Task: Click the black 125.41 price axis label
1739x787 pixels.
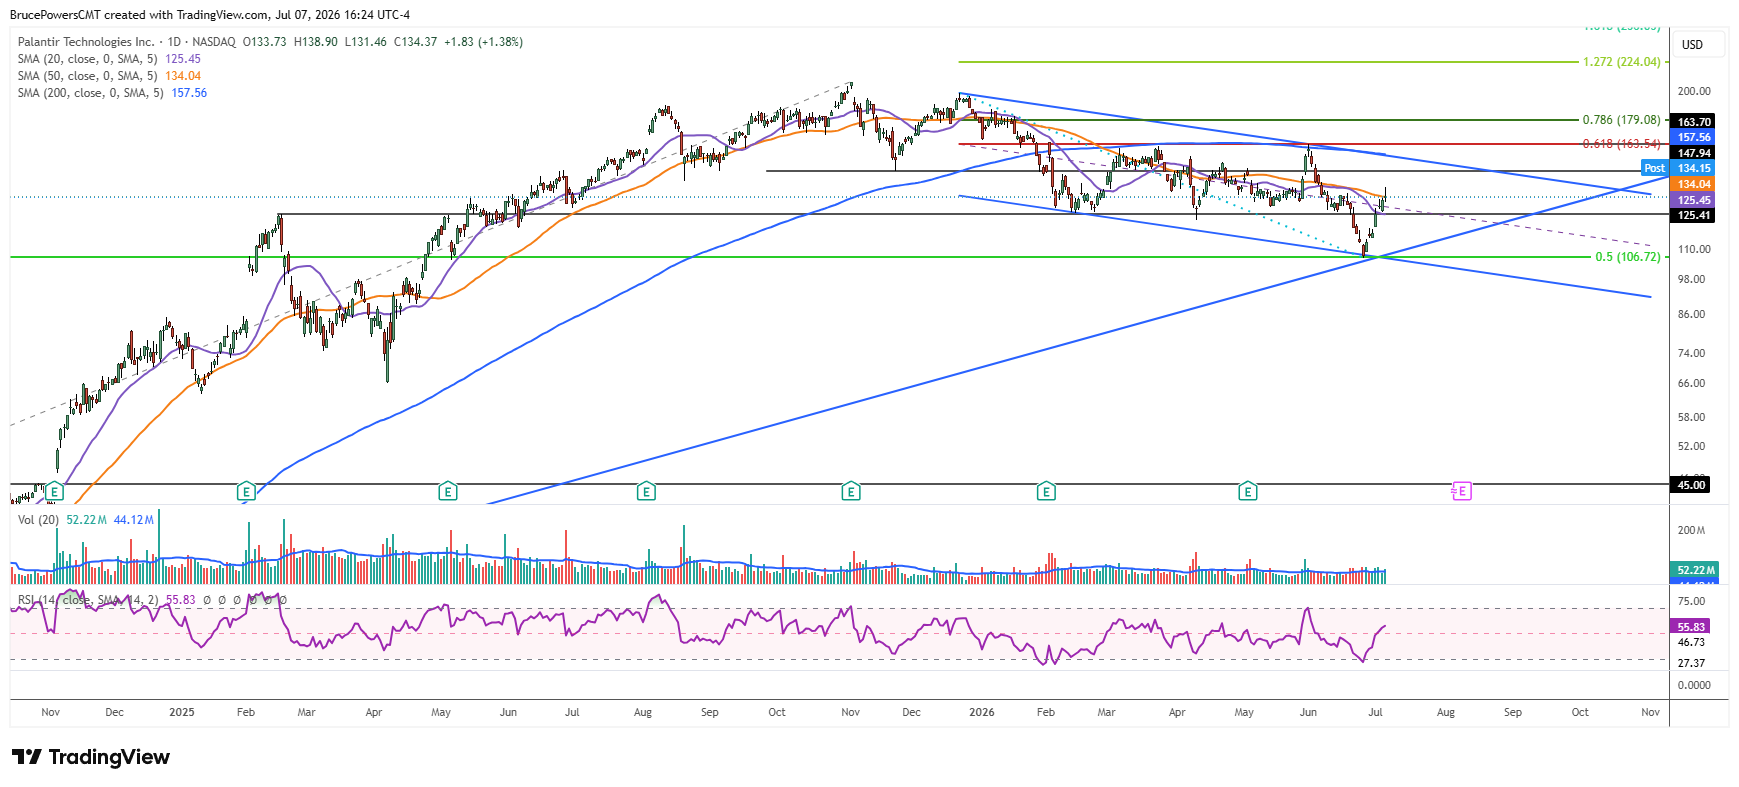Action: click(x=1694, y=215)
